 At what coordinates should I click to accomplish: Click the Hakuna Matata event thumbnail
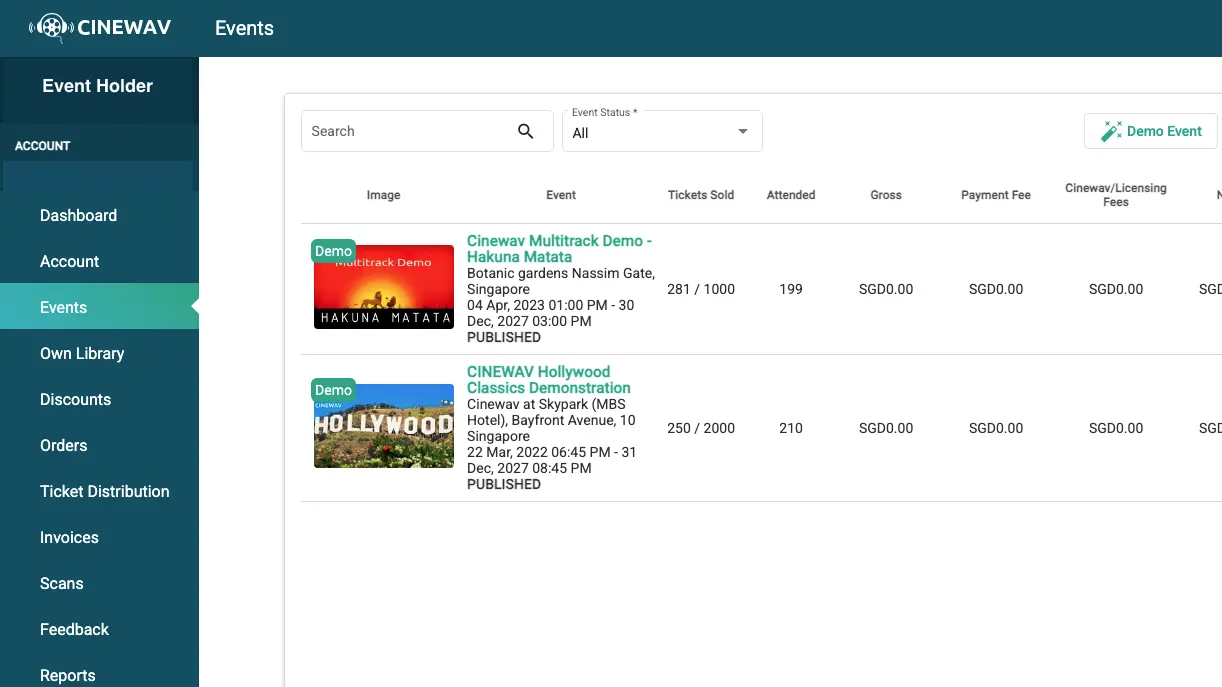tap(384, 288)
